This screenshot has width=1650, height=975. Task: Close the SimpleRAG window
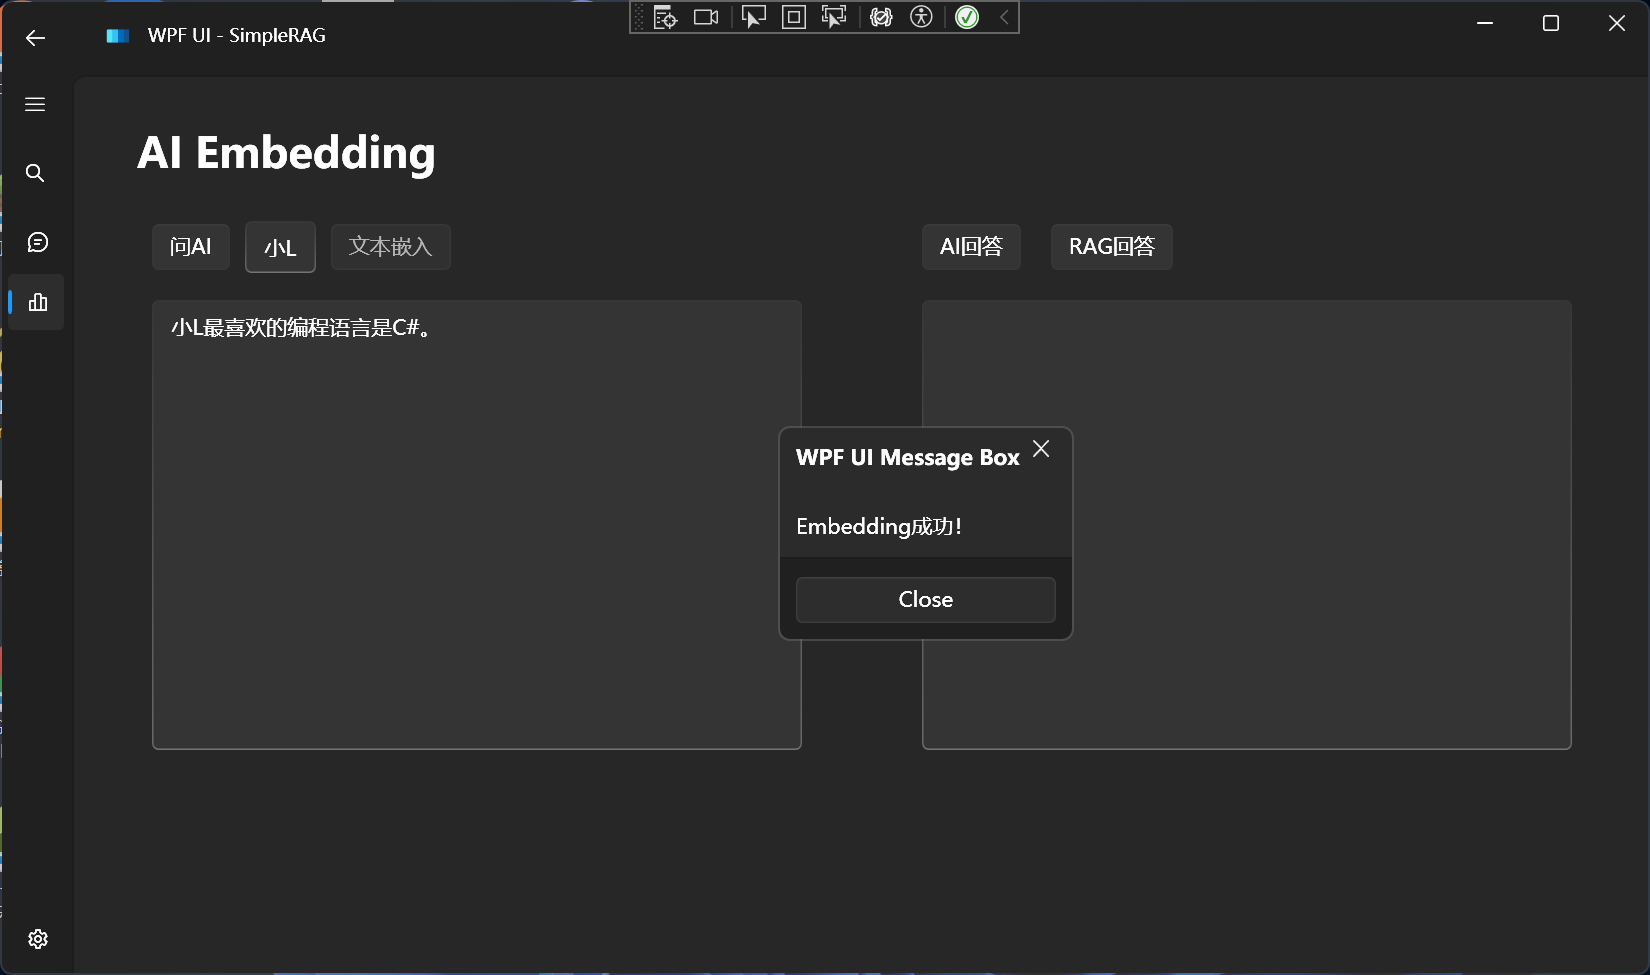pos(1617,23)
